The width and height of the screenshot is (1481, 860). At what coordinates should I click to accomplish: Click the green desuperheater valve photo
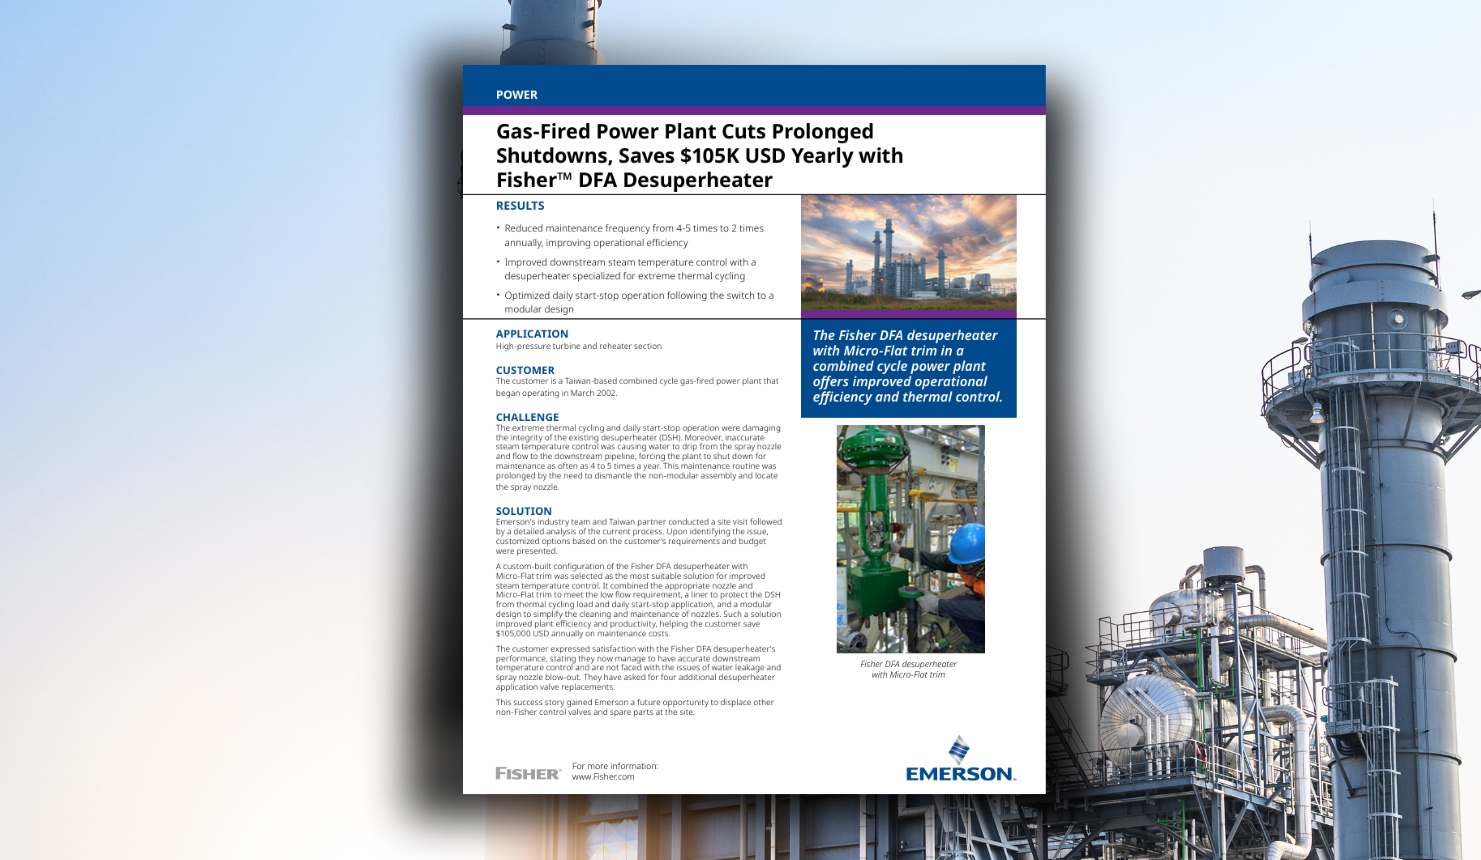click(910, 539)
